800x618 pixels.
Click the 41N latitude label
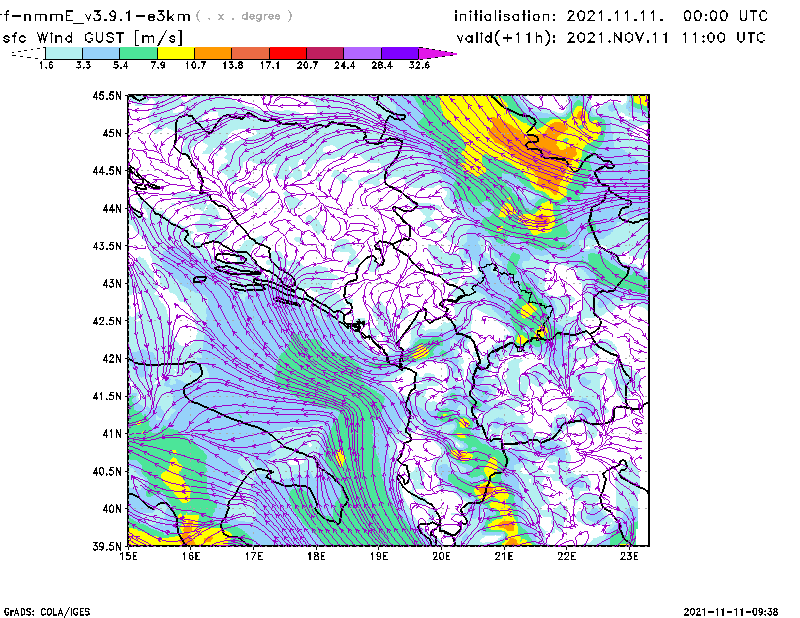[112, 434]
